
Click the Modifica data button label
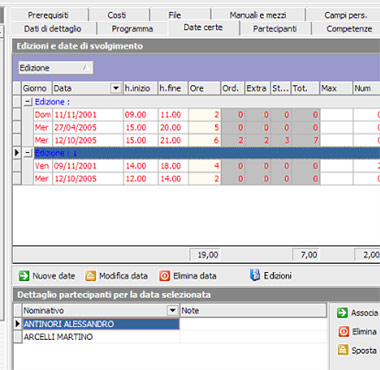point(123,276)
